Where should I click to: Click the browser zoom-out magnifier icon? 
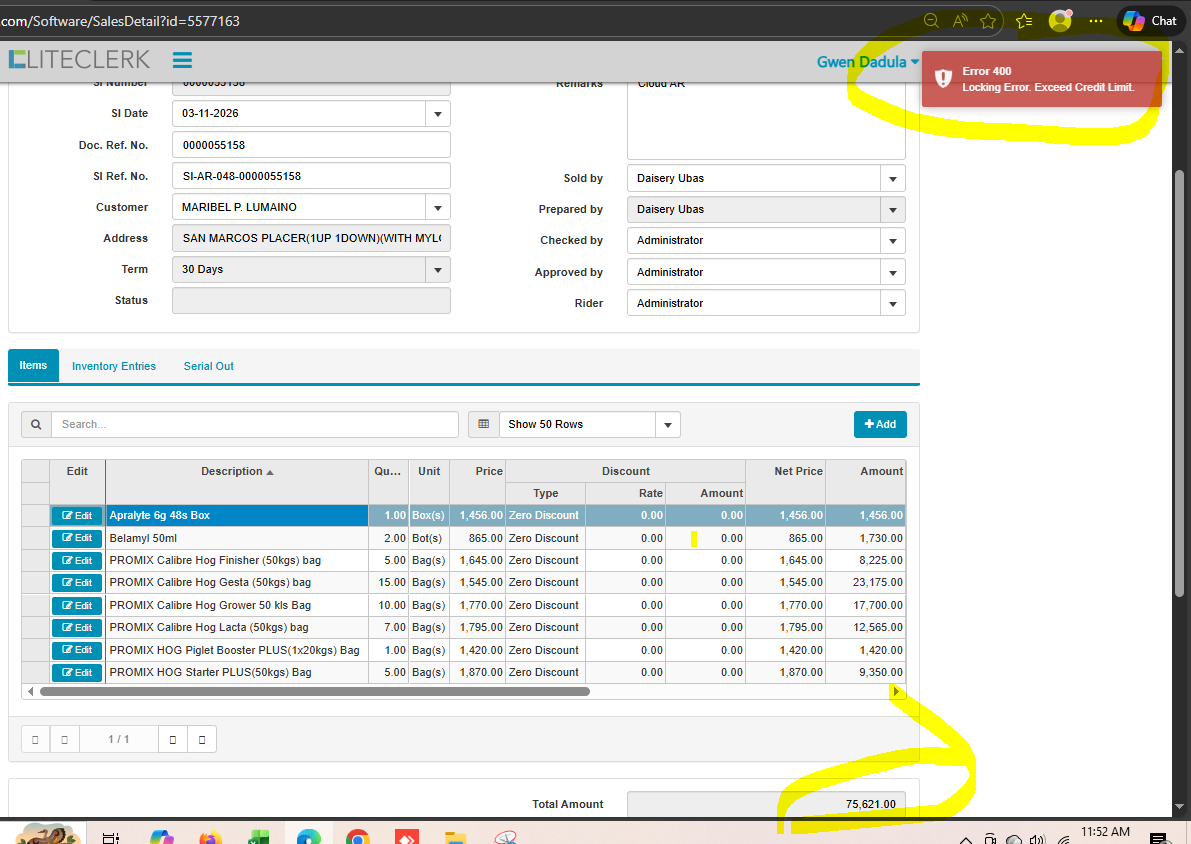(931, 21)
